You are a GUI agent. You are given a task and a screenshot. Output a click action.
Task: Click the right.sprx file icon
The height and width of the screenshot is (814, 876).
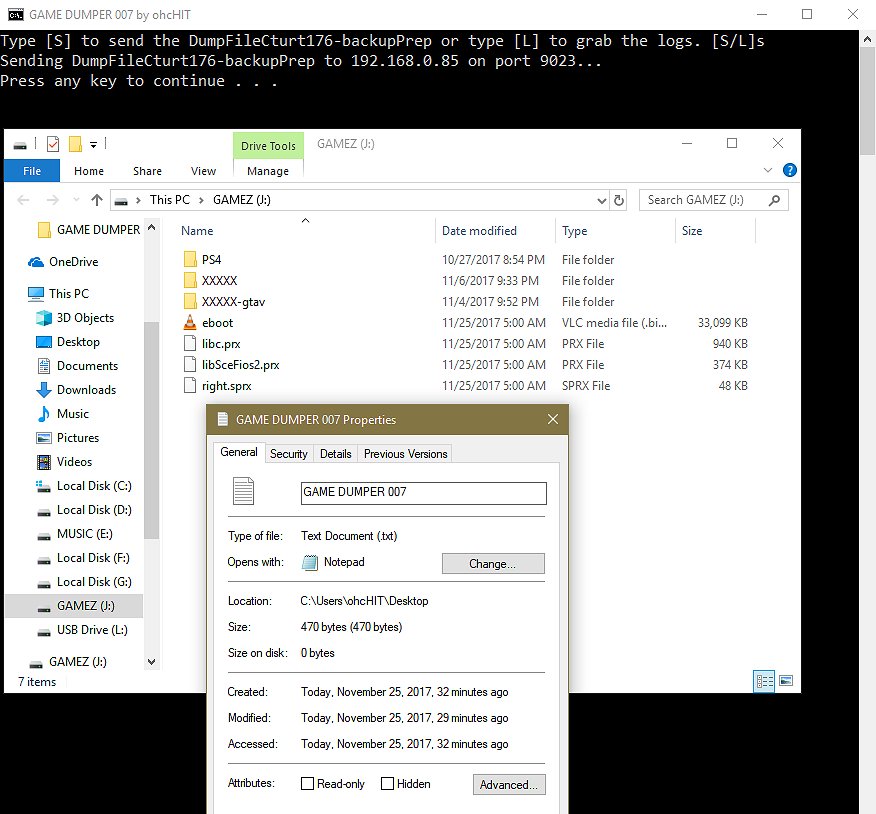(x=190, y=385)
